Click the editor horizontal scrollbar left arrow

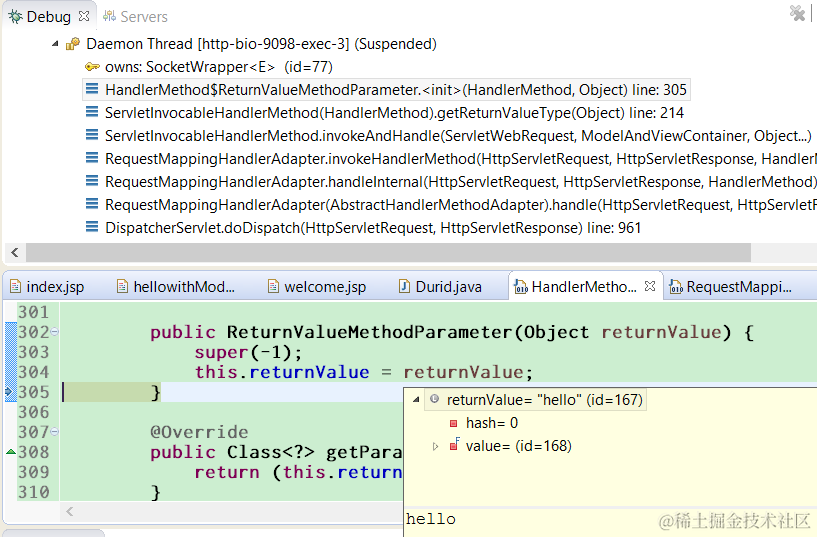coord(70,511)
